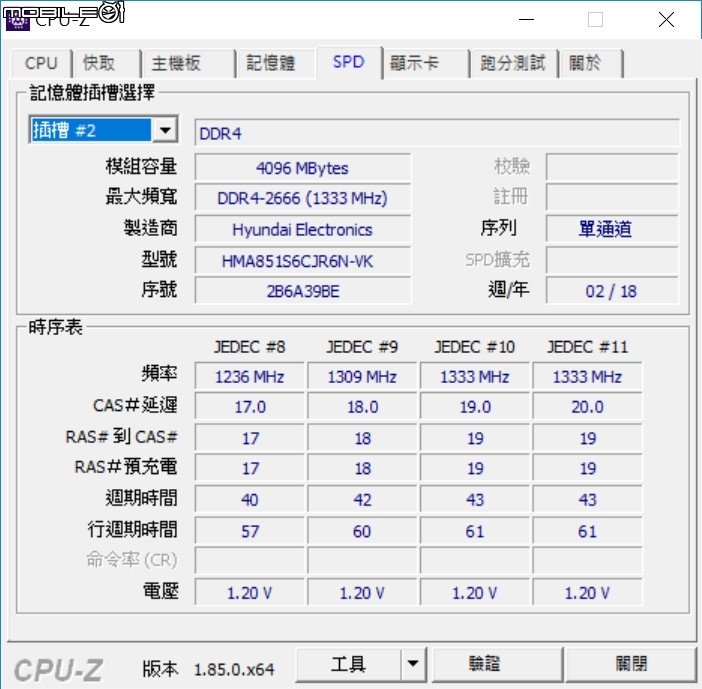Click the 模組容量 label
Viewport: 702px width, 689px height.
tap(141, 166)
